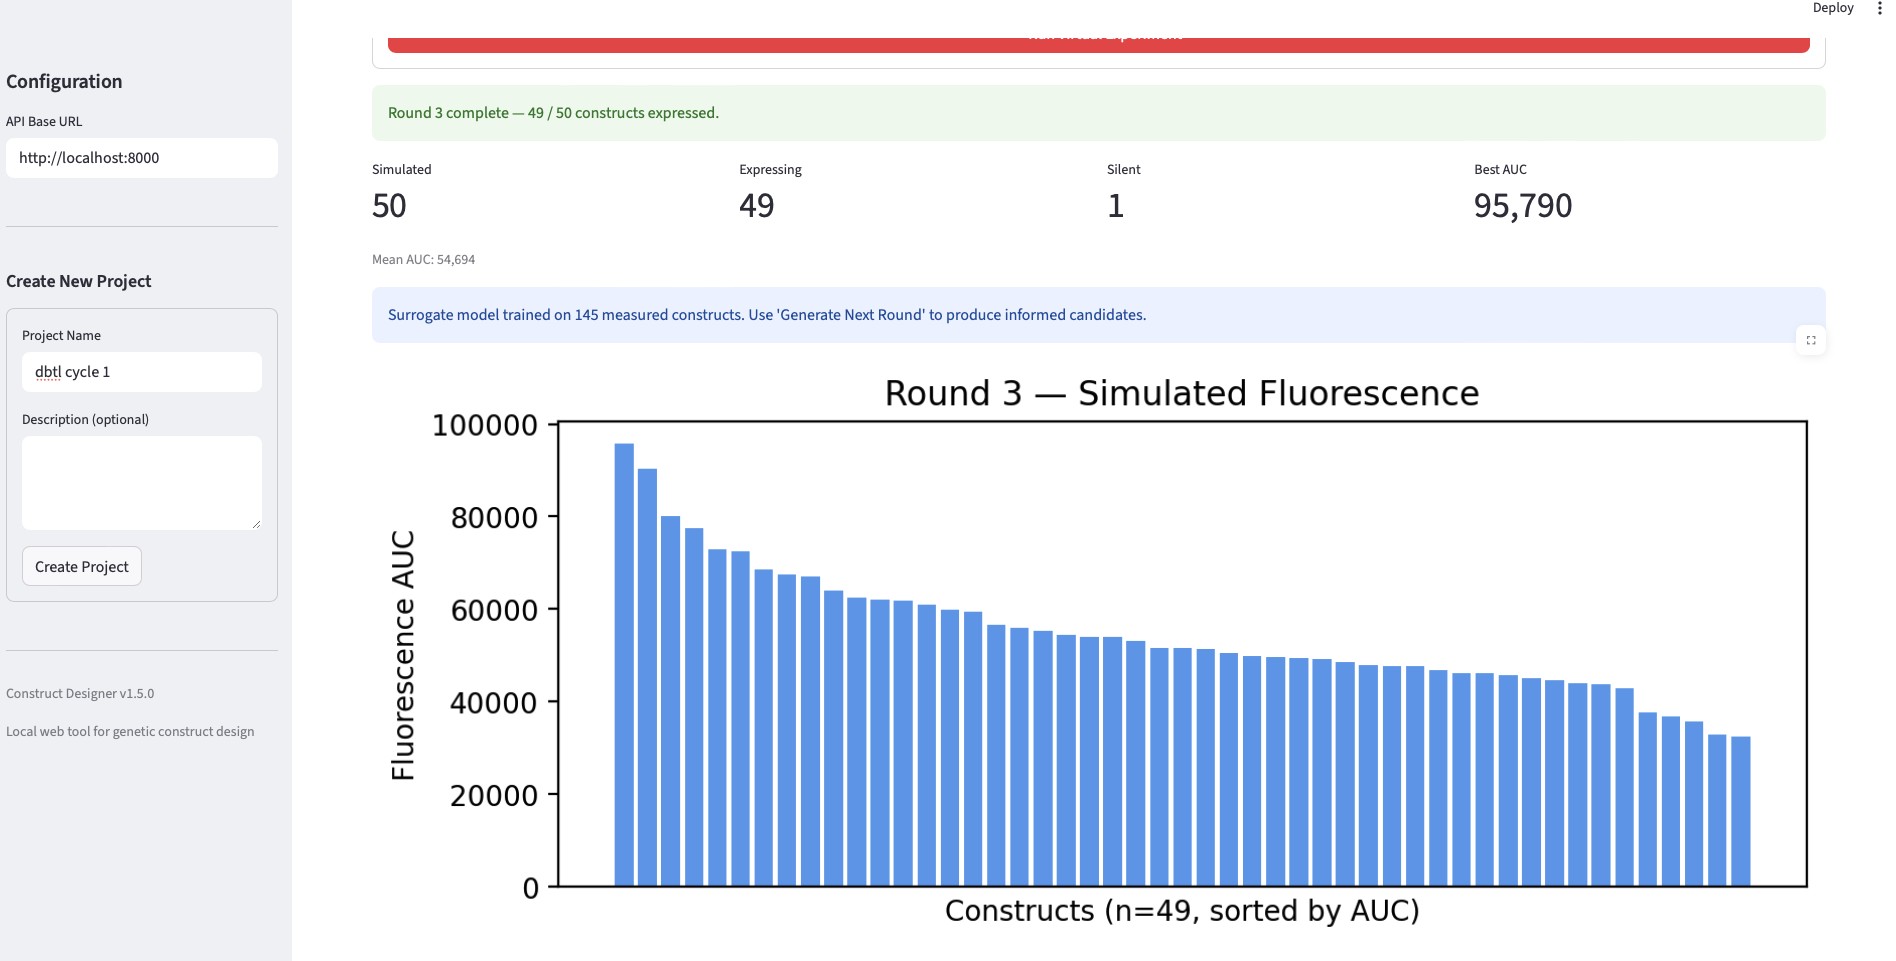The height and width of the screenshot is (961, 1896).
Task: Click the Round 3 Simulated Fluorescence title
Action: 1182,393
